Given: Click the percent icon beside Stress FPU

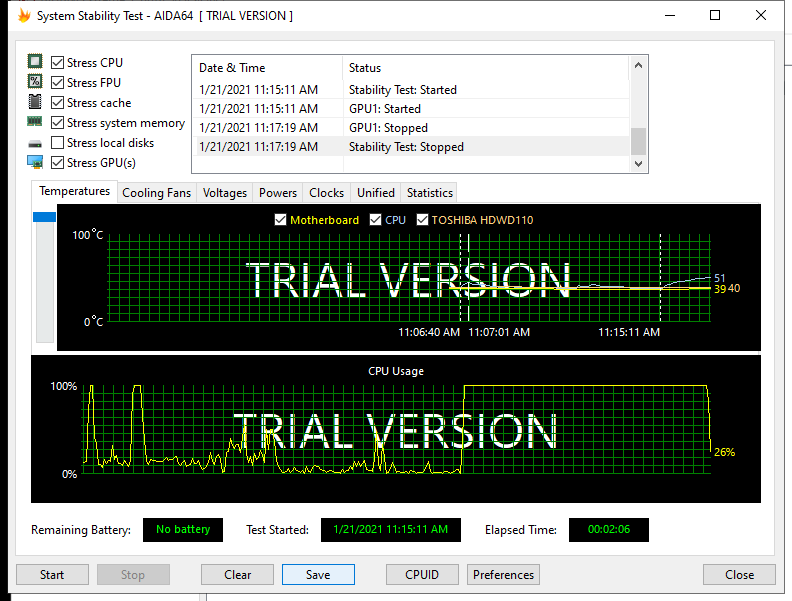Looking at the screenshot, I should pyautogui.click(x=35, y=81).
